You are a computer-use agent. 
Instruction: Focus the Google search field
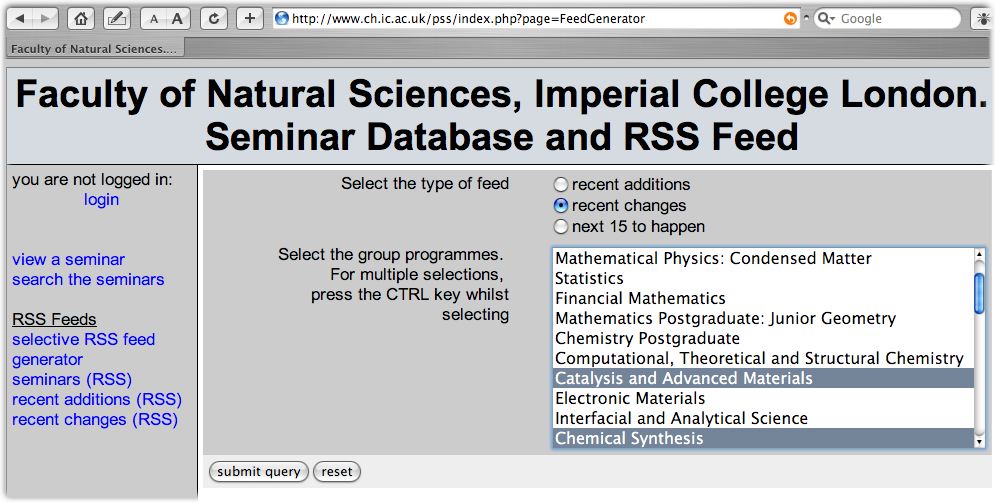(887, 19)
